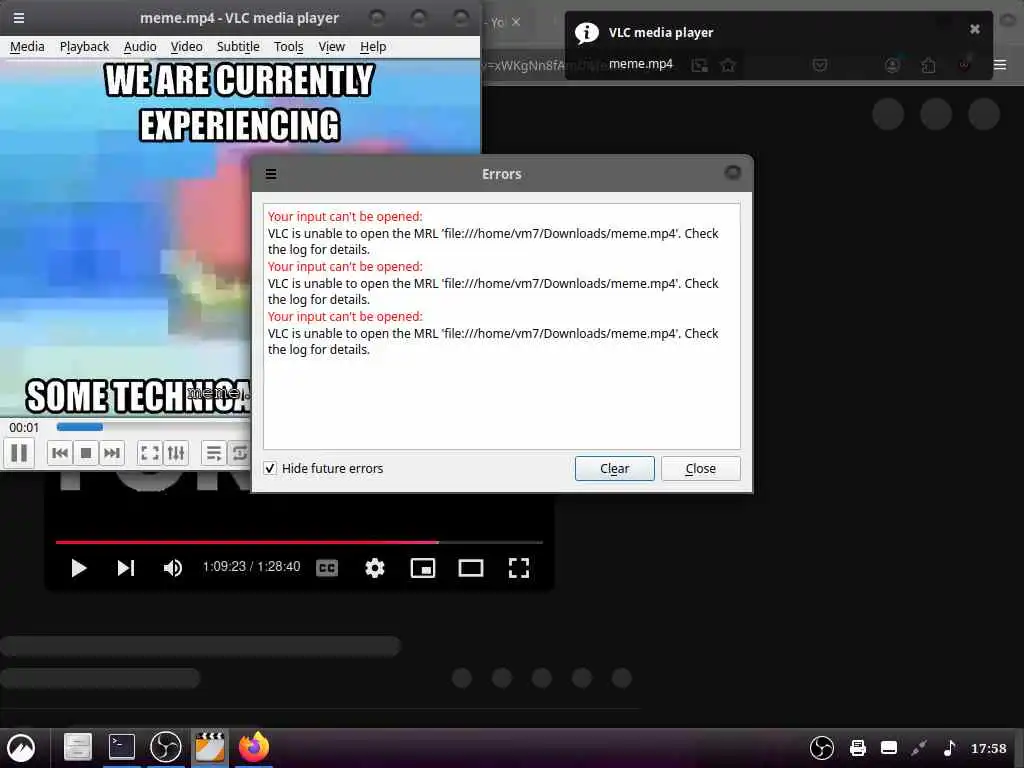Open Firefox hamburger menu
The width and height of the screenshot is (1024, 768).
click(1000, 65)
